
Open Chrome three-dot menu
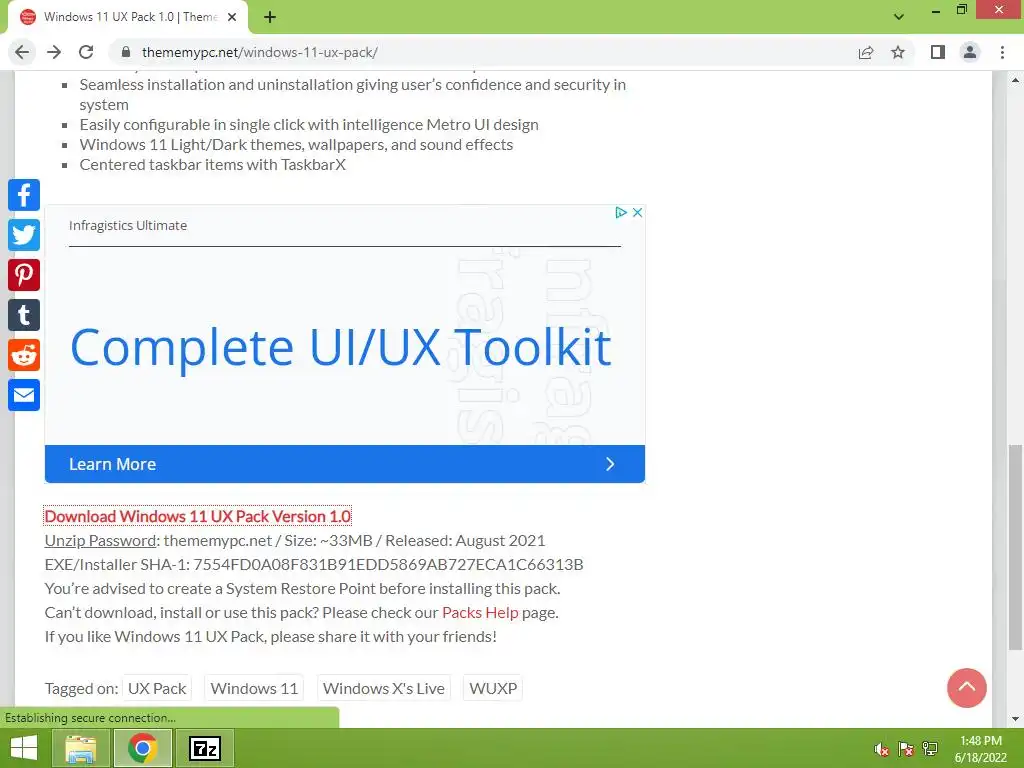(1002, 52)
